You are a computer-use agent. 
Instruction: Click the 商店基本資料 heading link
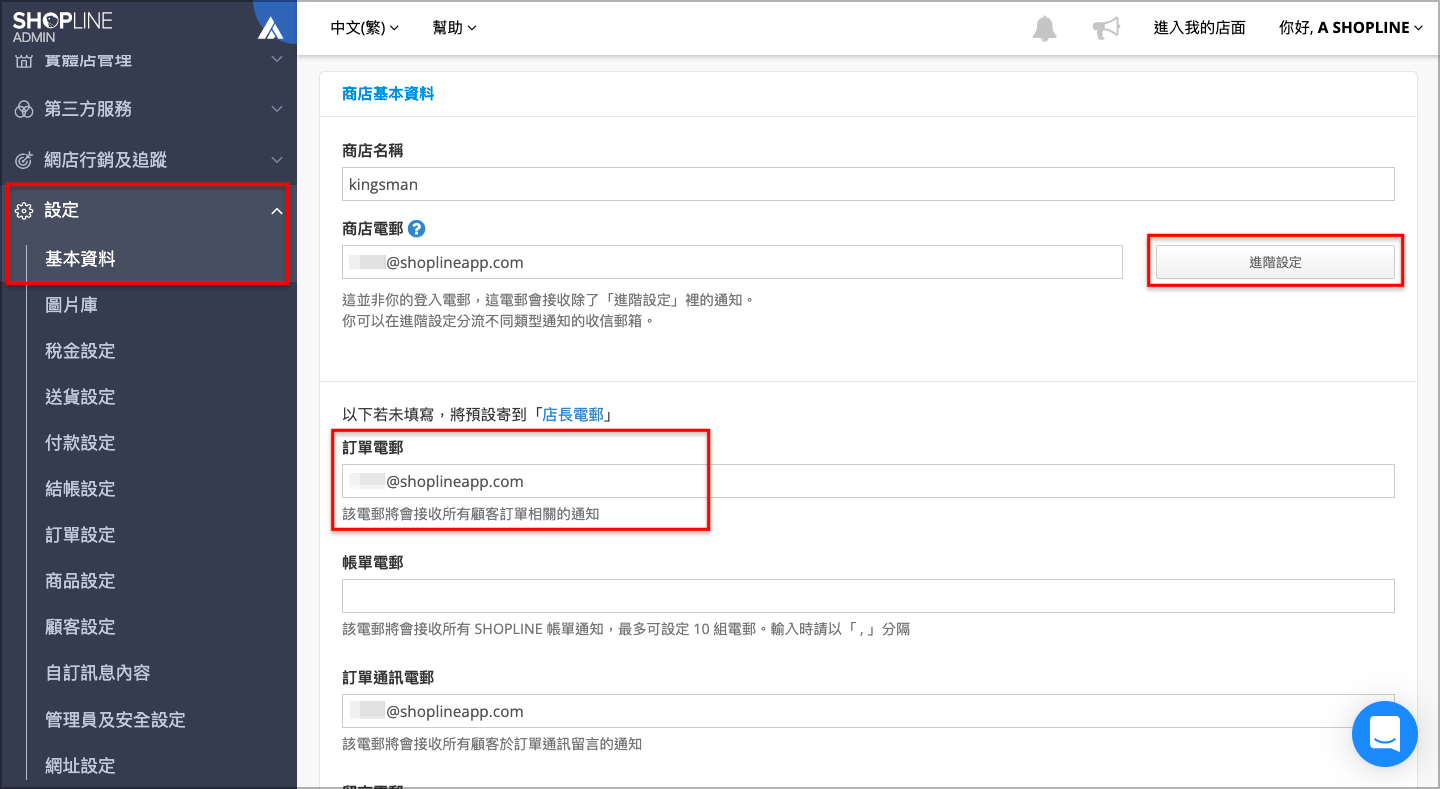(x=388, y=94)
